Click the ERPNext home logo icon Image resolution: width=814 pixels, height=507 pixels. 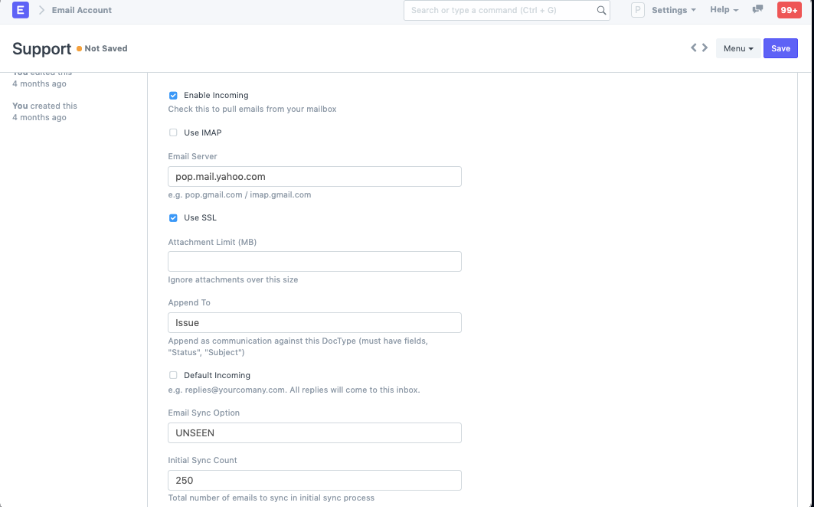21,10
